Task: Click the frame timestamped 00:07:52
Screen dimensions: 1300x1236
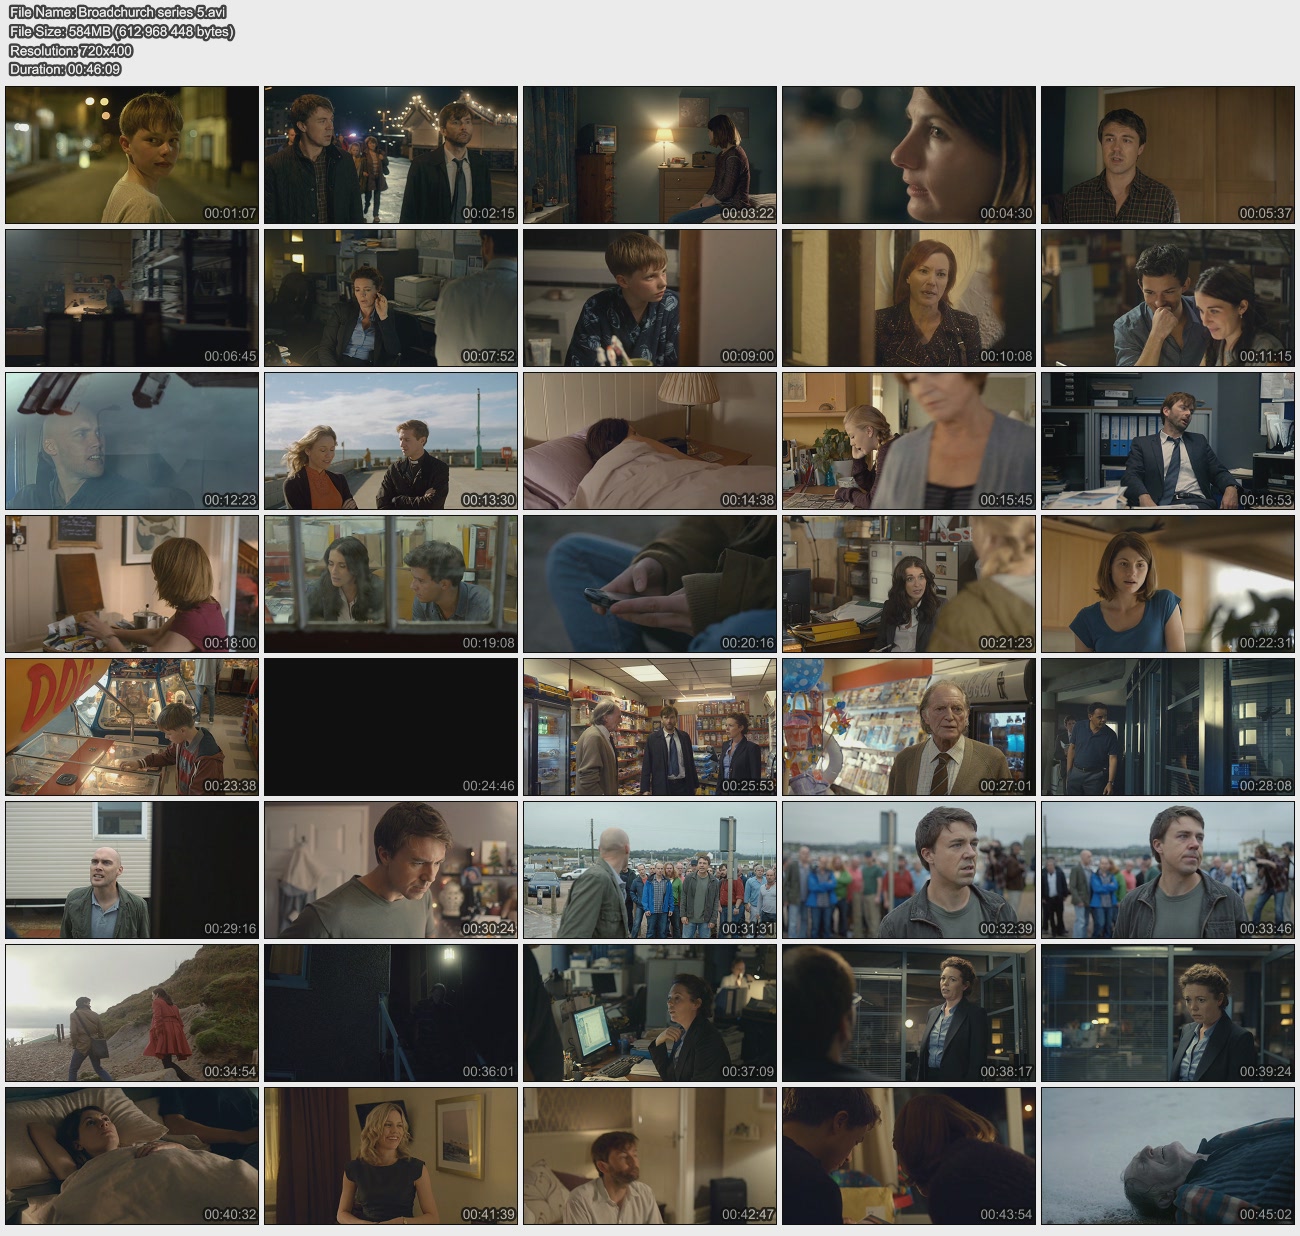Action: 391,298
